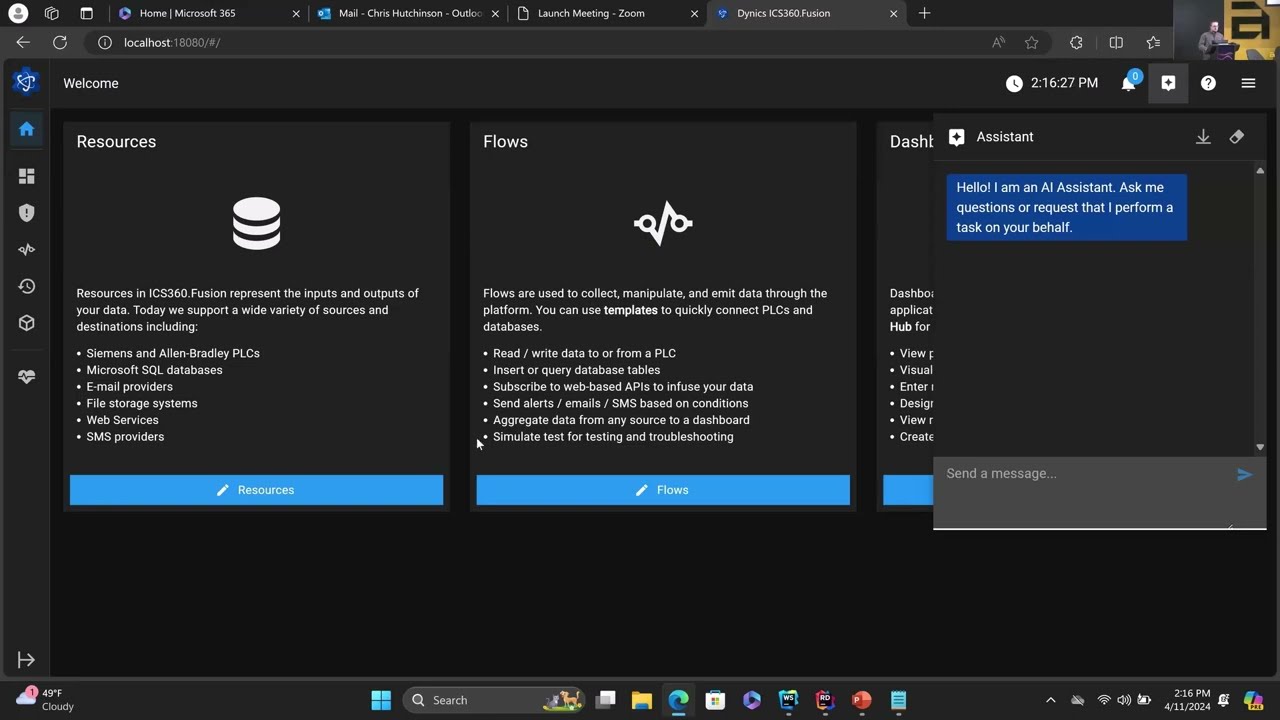Open the history clock icon in sidebar
Viewport: 1280px width, 720px height.
click(x=26, y=286)
